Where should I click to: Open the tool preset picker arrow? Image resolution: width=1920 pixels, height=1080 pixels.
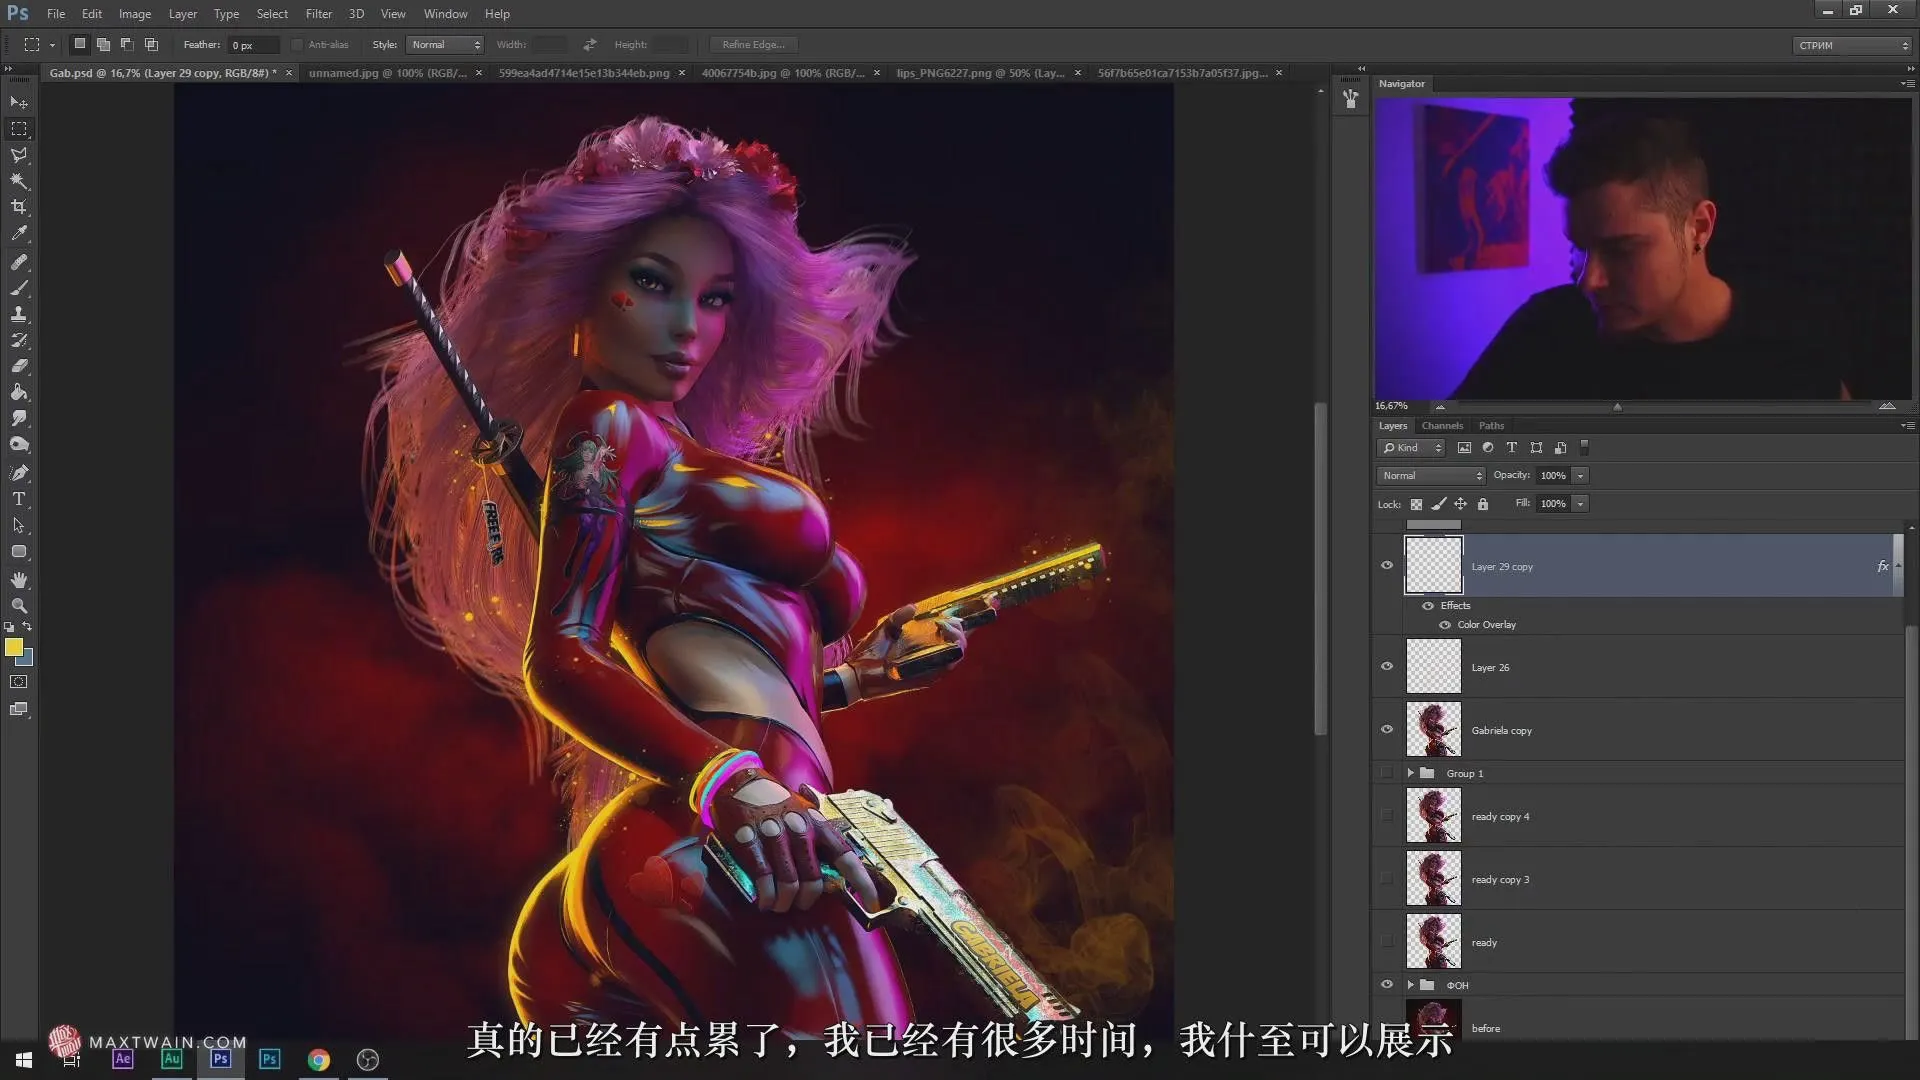click(x=52, y=45)
